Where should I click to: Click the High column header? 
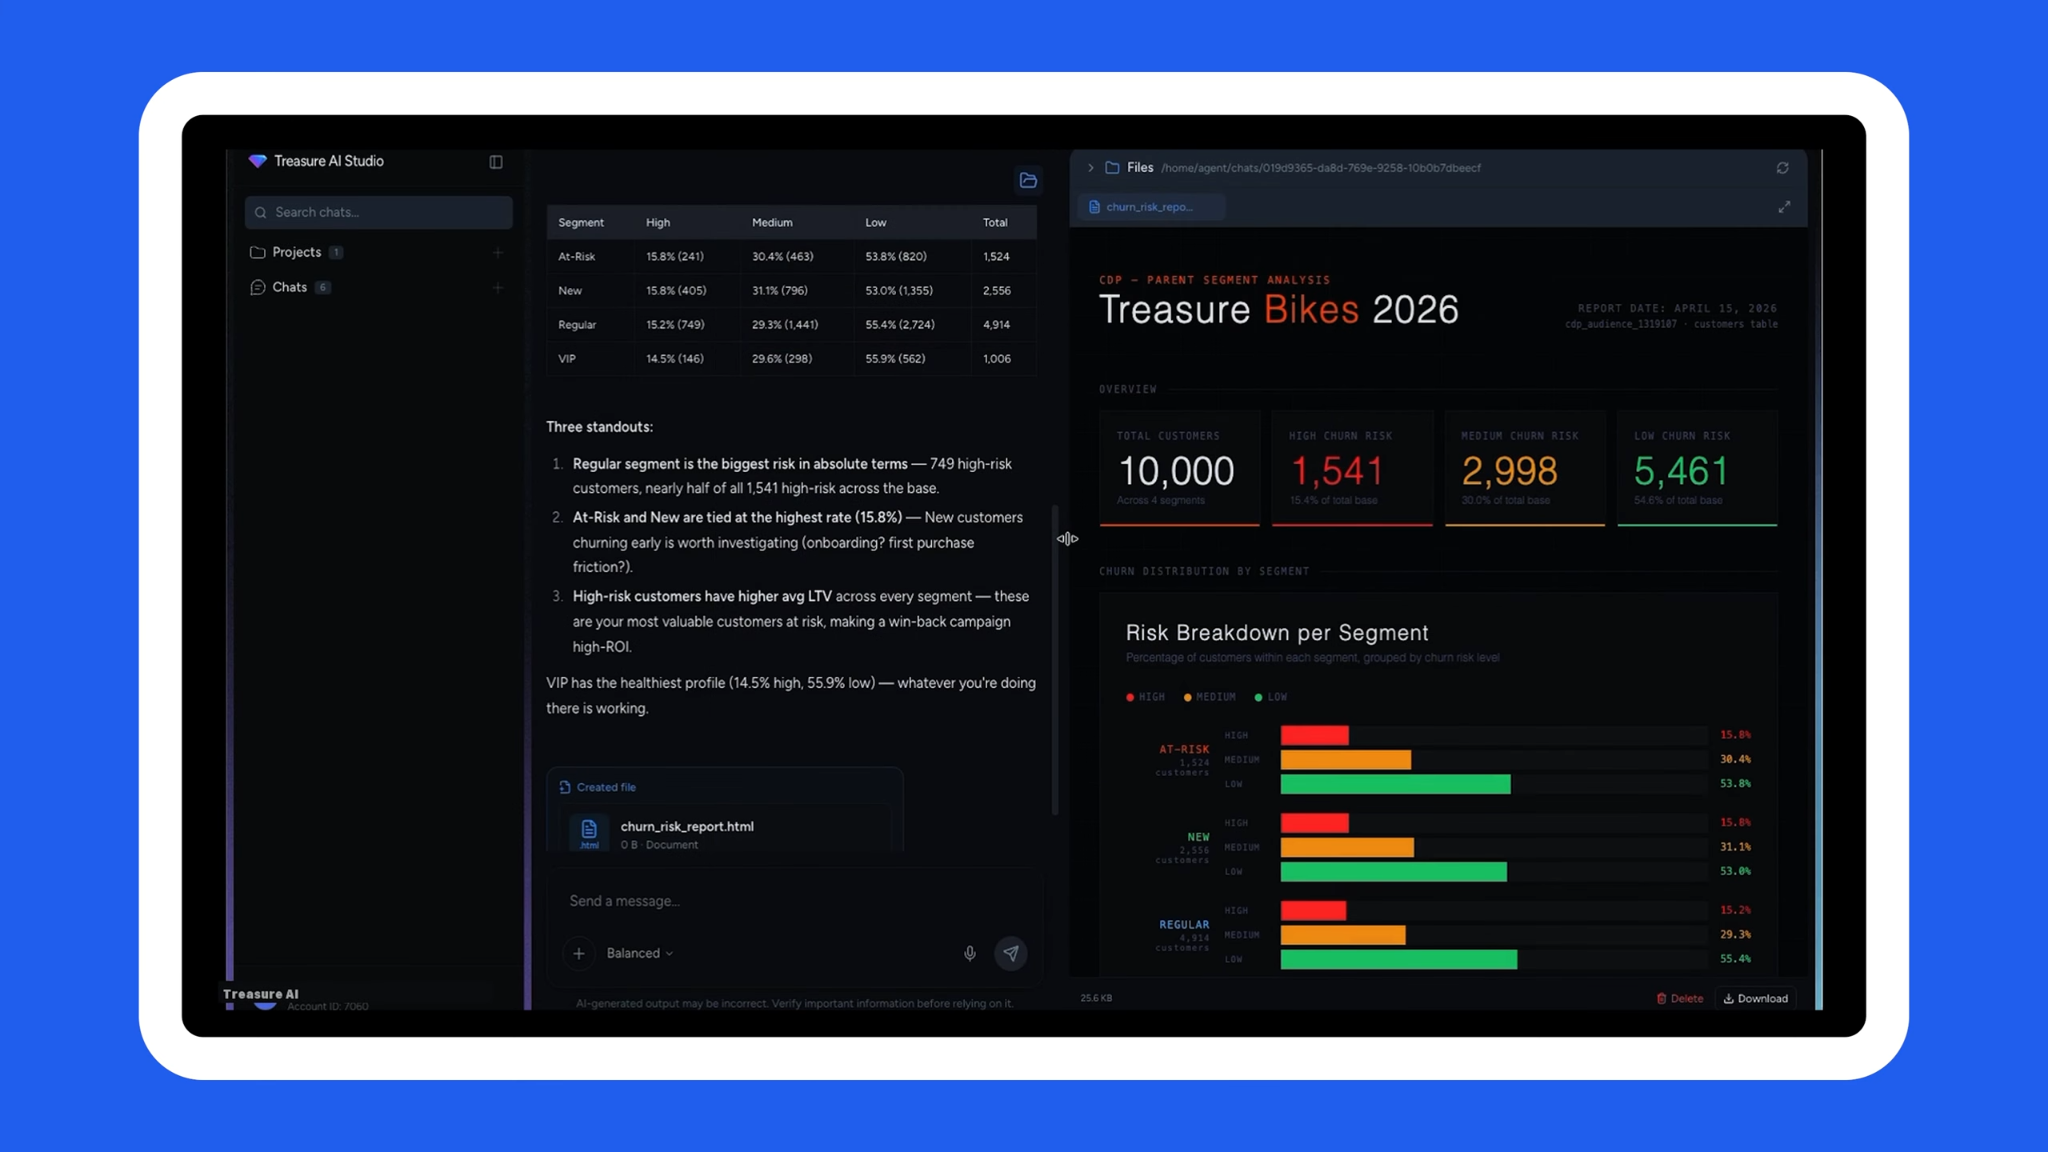tap(658, 223)
